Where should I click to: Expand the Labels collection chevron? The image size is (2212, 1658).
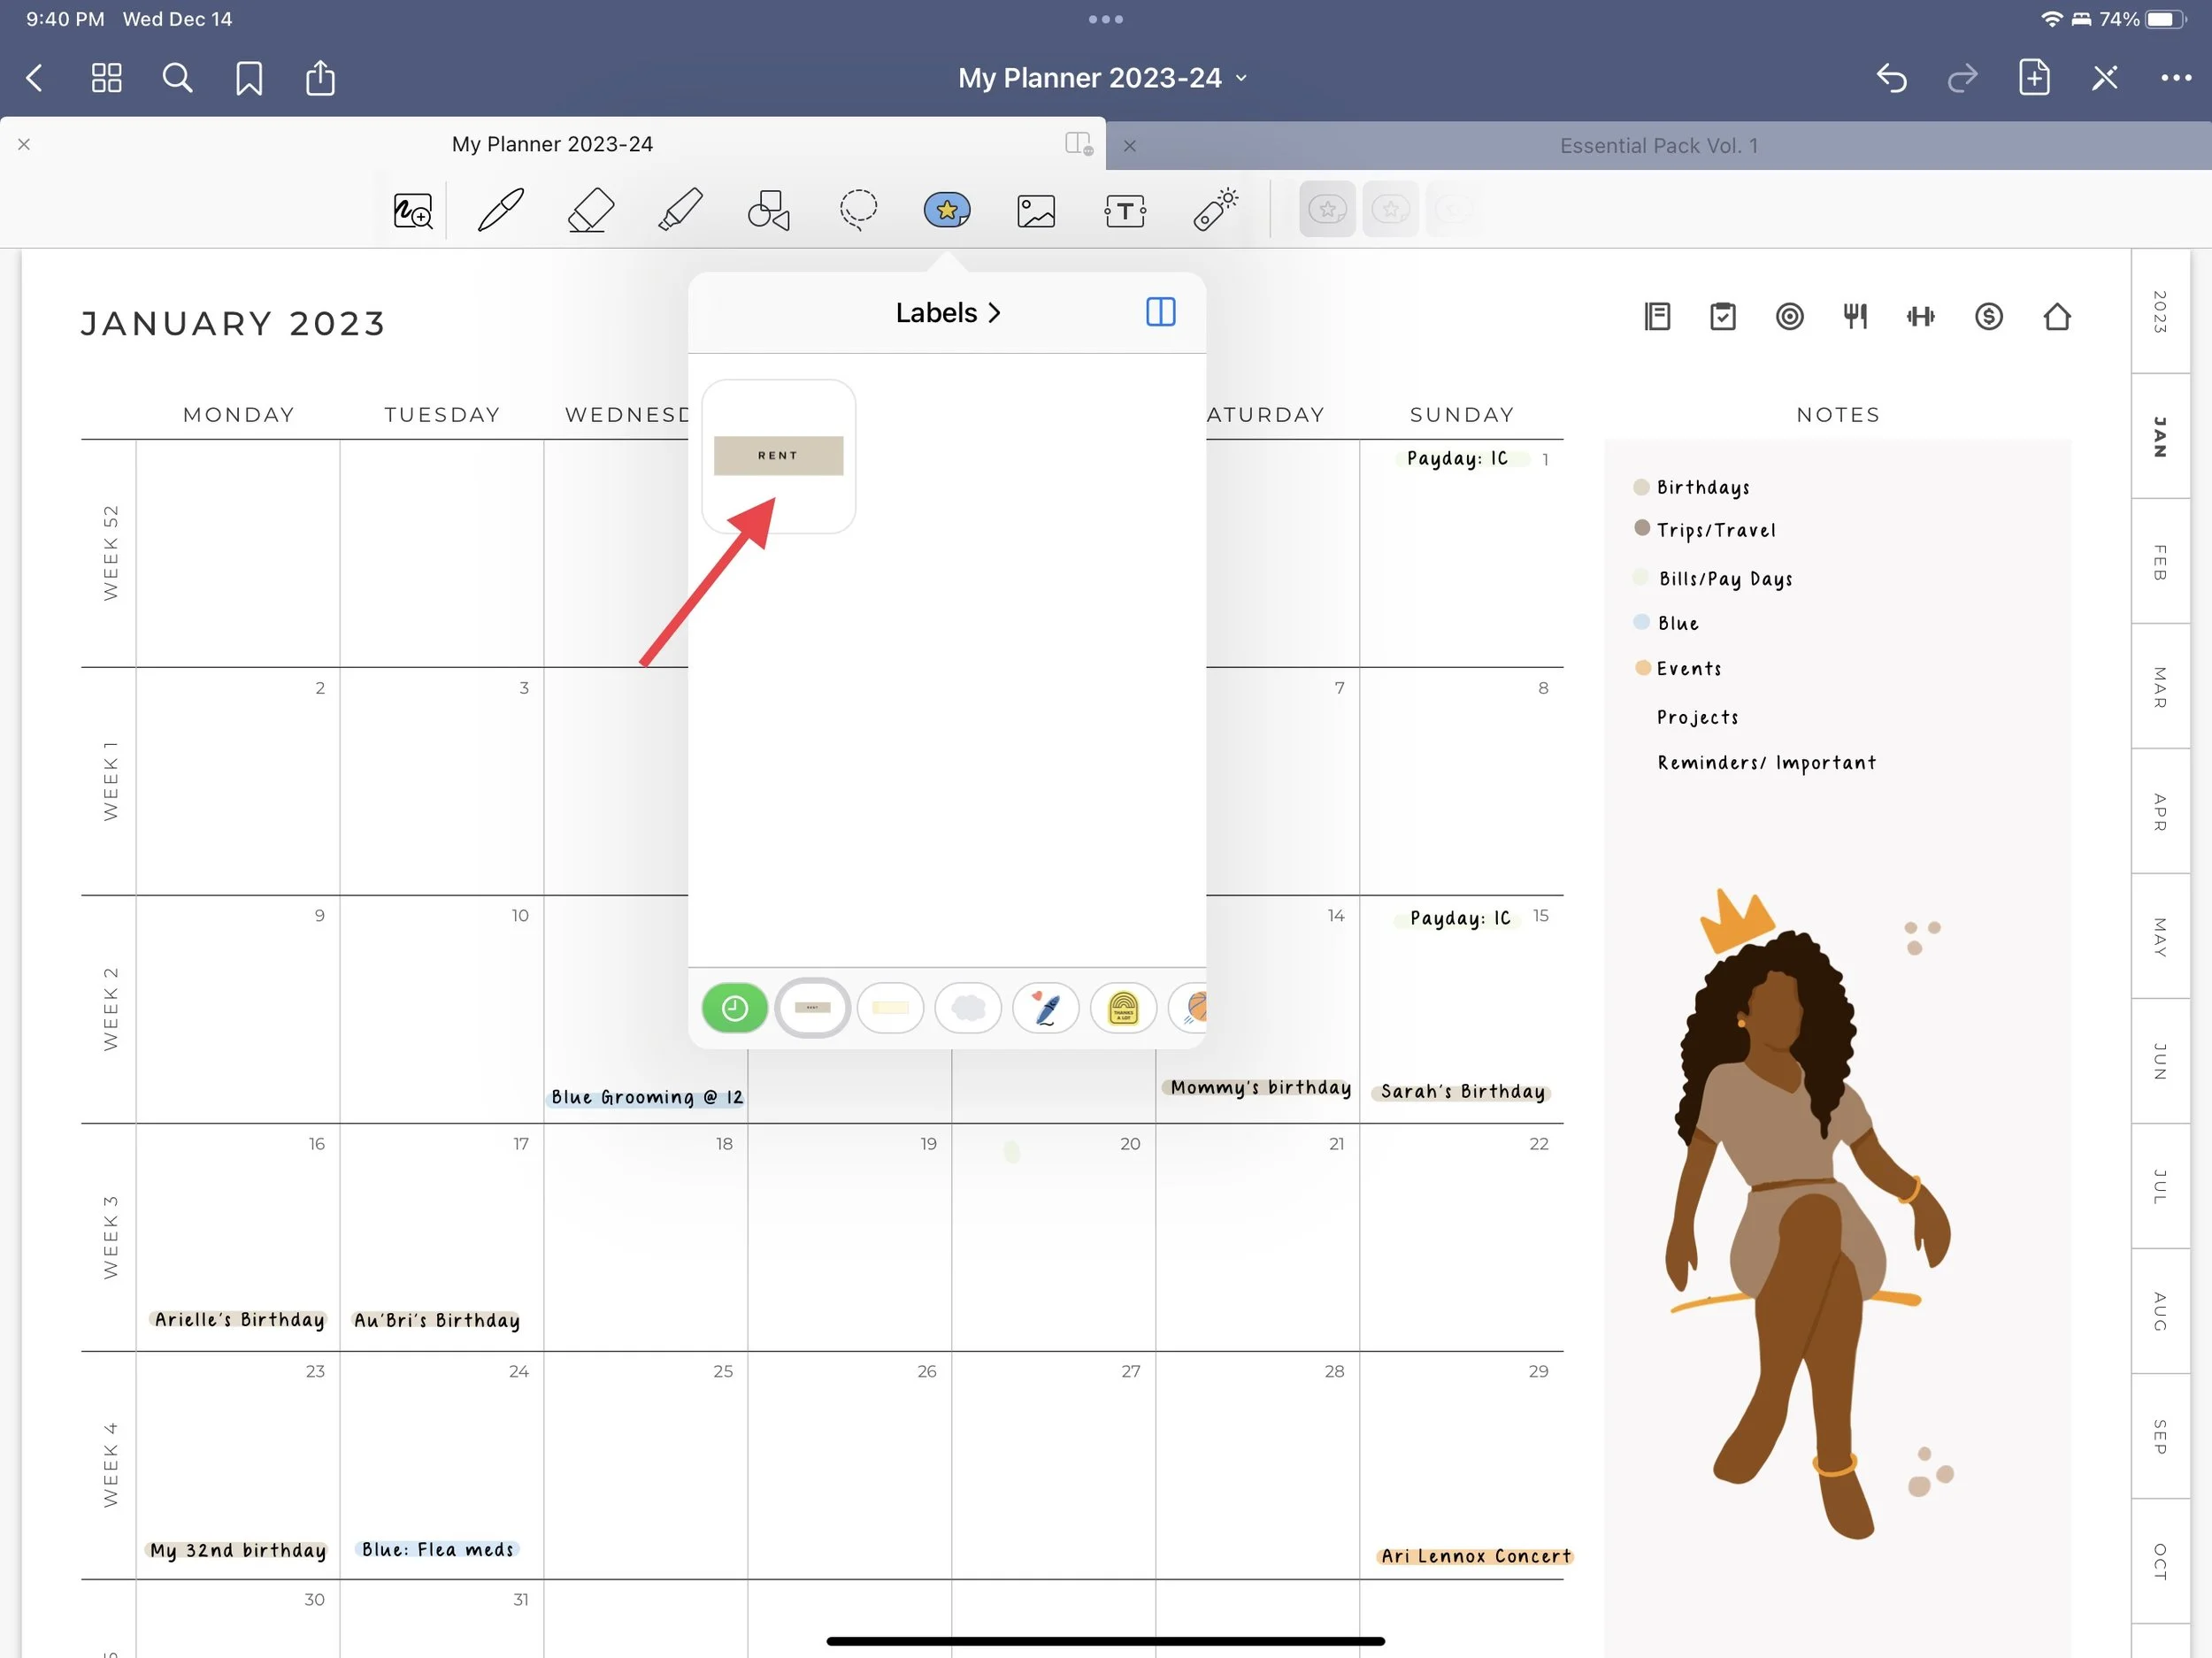994,313
